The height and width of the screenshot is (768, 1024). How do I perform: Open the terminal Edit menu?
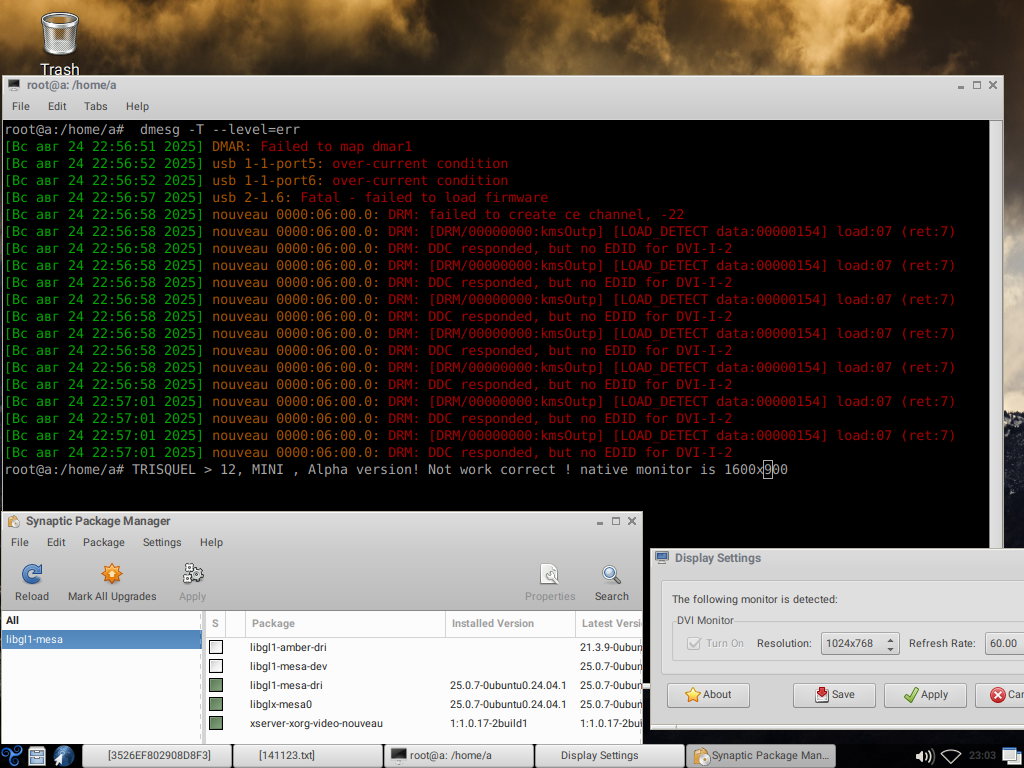[x=57, y=106]
